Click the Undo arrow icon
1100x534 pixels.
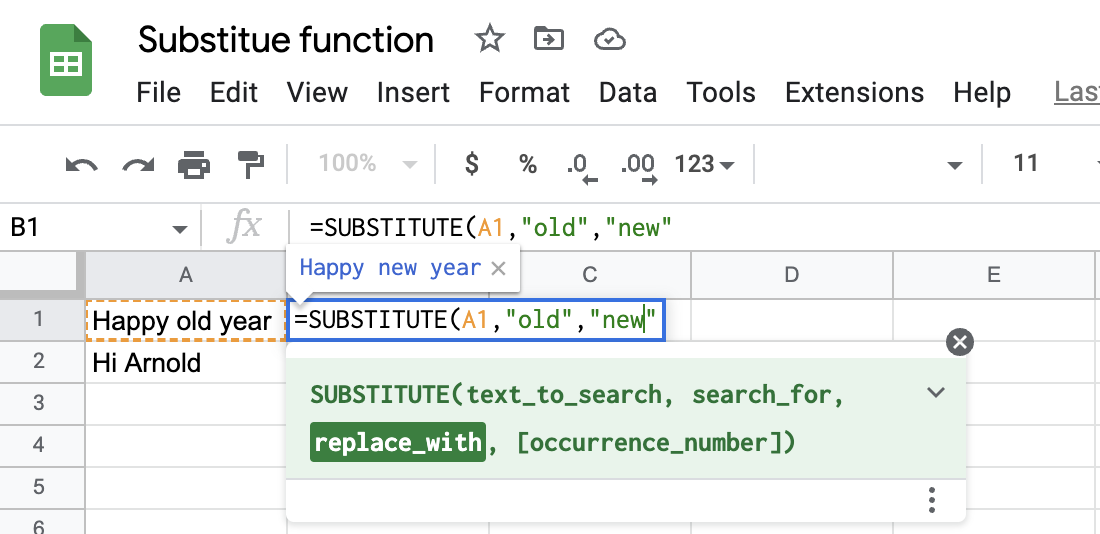tap(81, 164)
